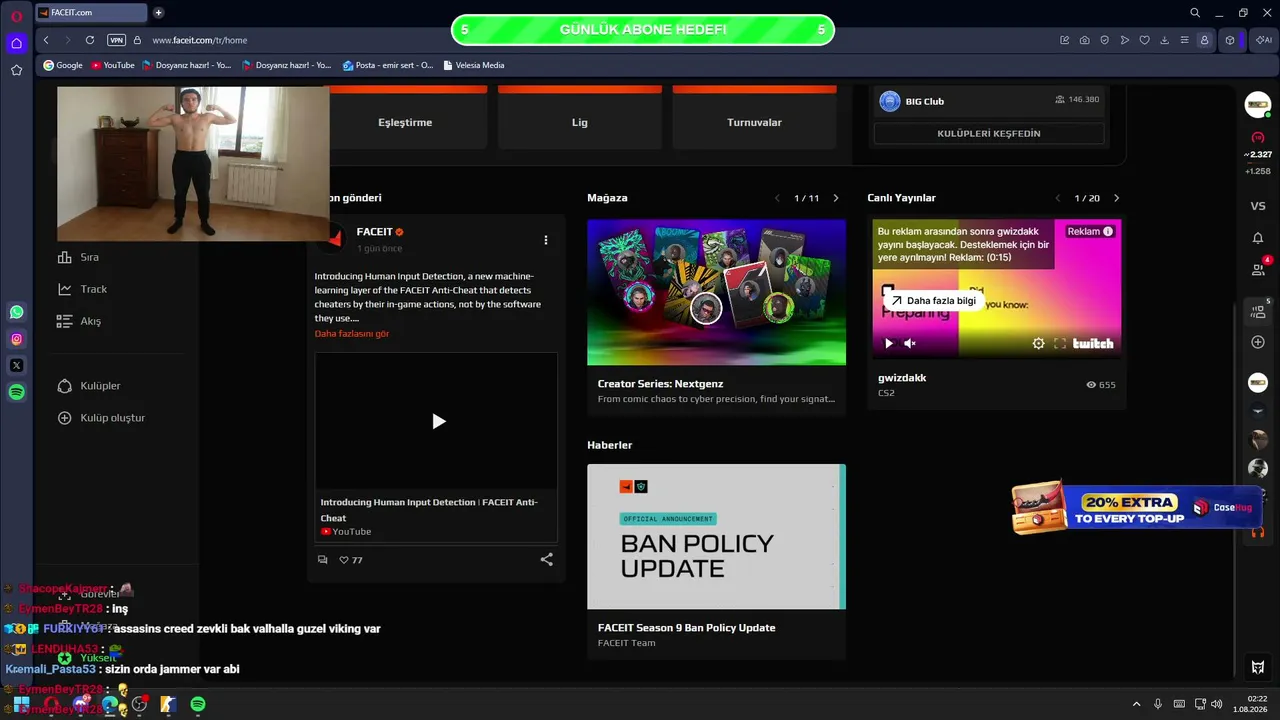Open the Opera easy setup icon
The height and width of the screenshot is (720, 1280).
click(1185, 40)
